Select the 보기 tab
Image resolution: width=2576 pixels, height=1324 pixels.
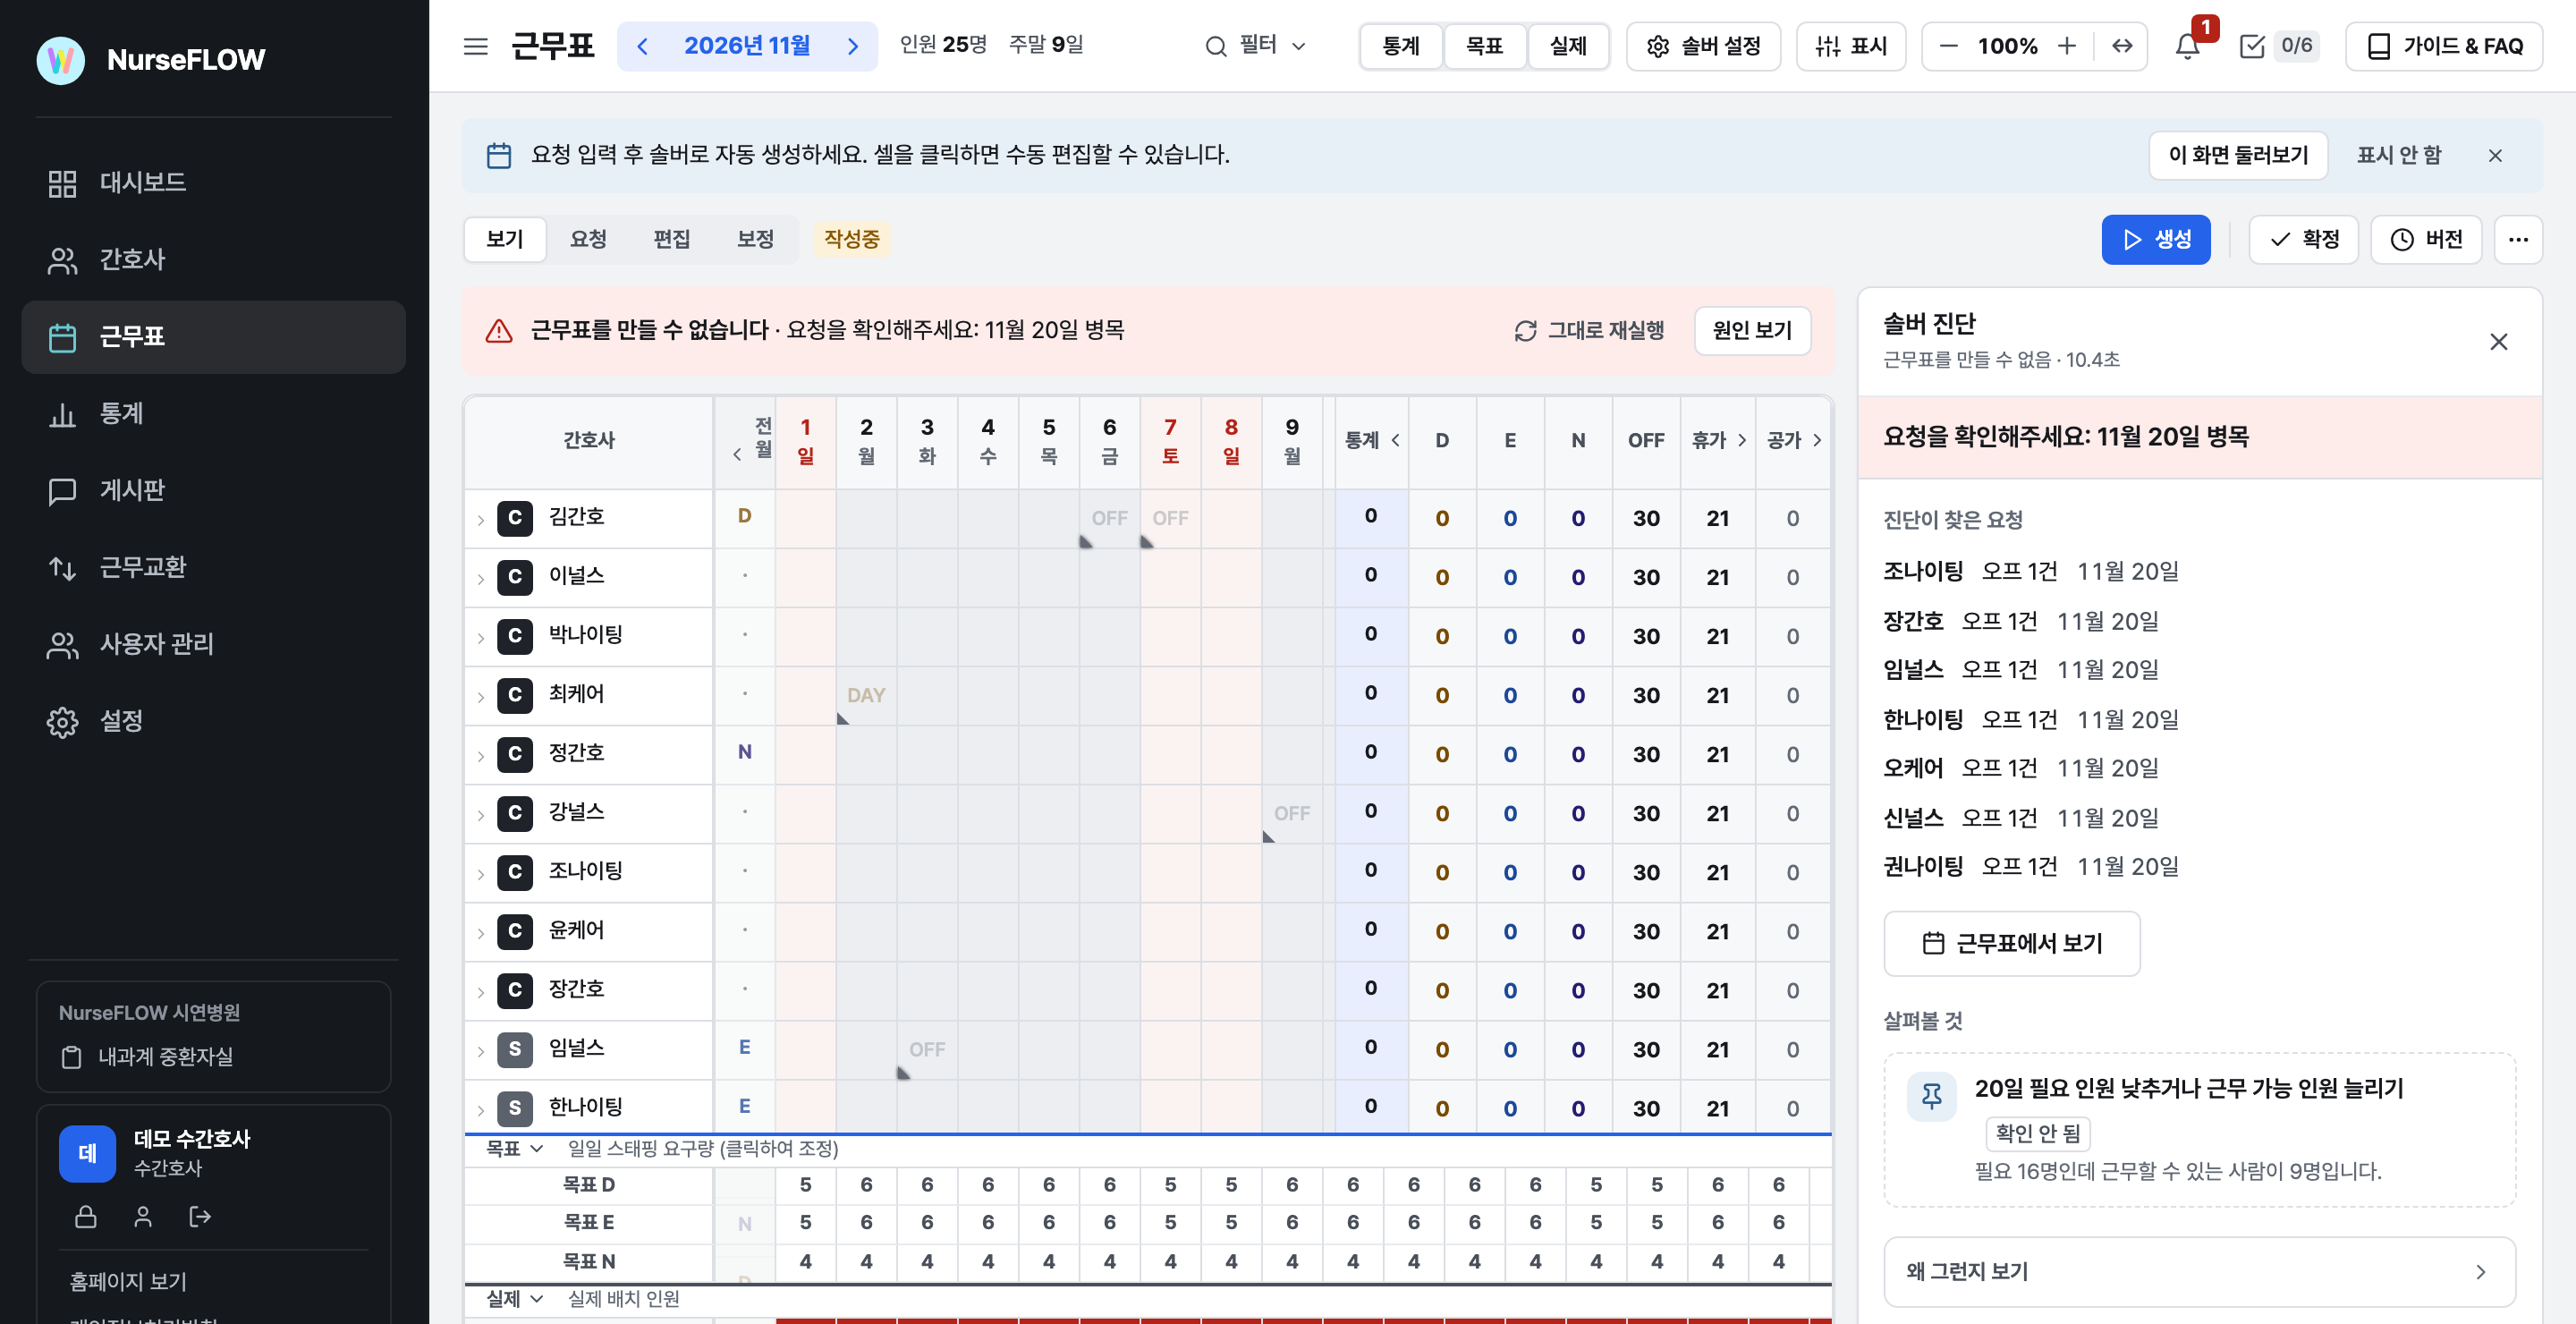[505, 240]
